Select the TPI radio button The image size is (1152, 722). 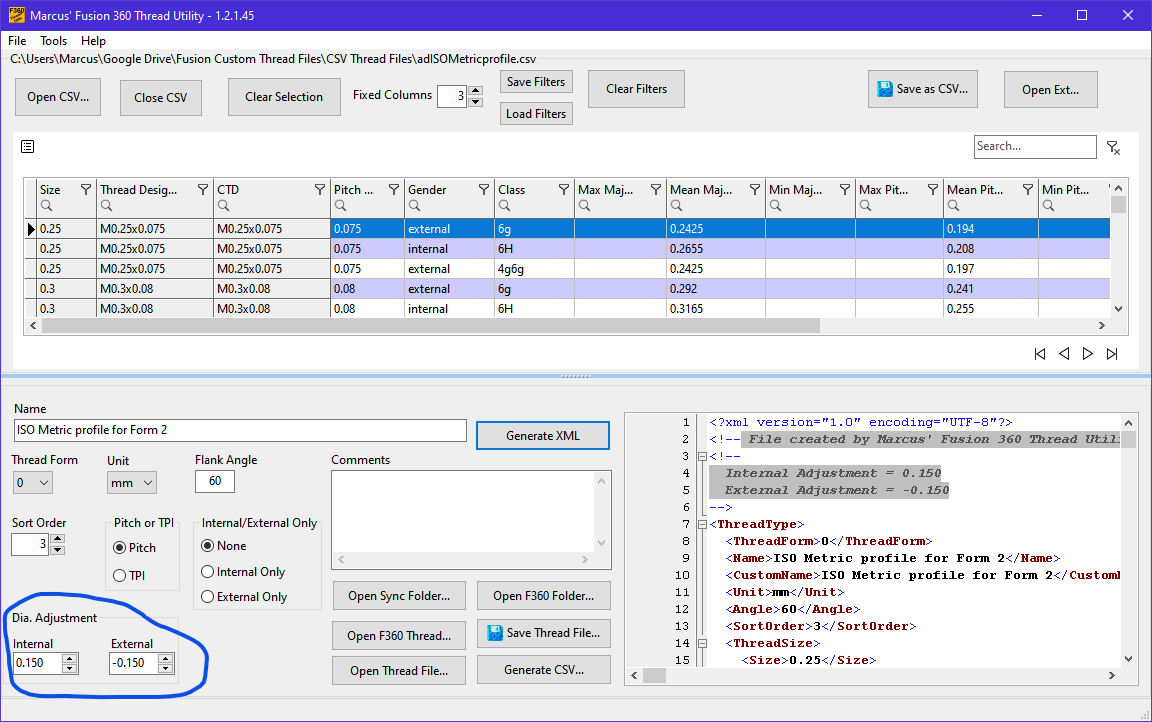(120, 575)
